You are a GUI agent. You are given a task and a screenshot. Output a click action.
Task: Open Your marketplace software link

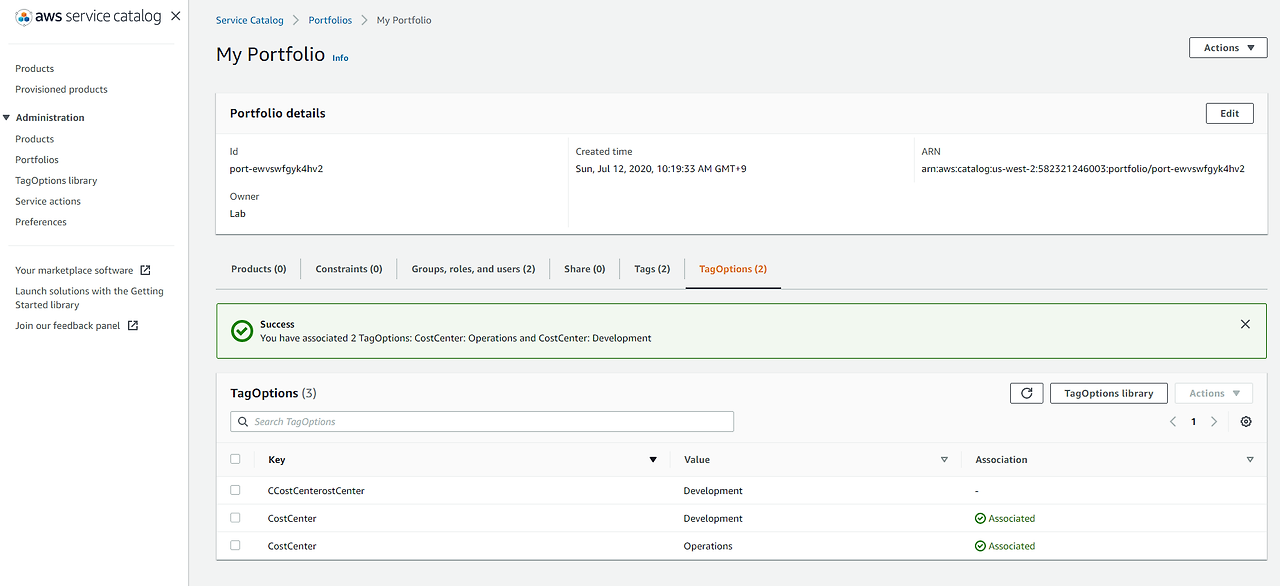click(74, 270)
